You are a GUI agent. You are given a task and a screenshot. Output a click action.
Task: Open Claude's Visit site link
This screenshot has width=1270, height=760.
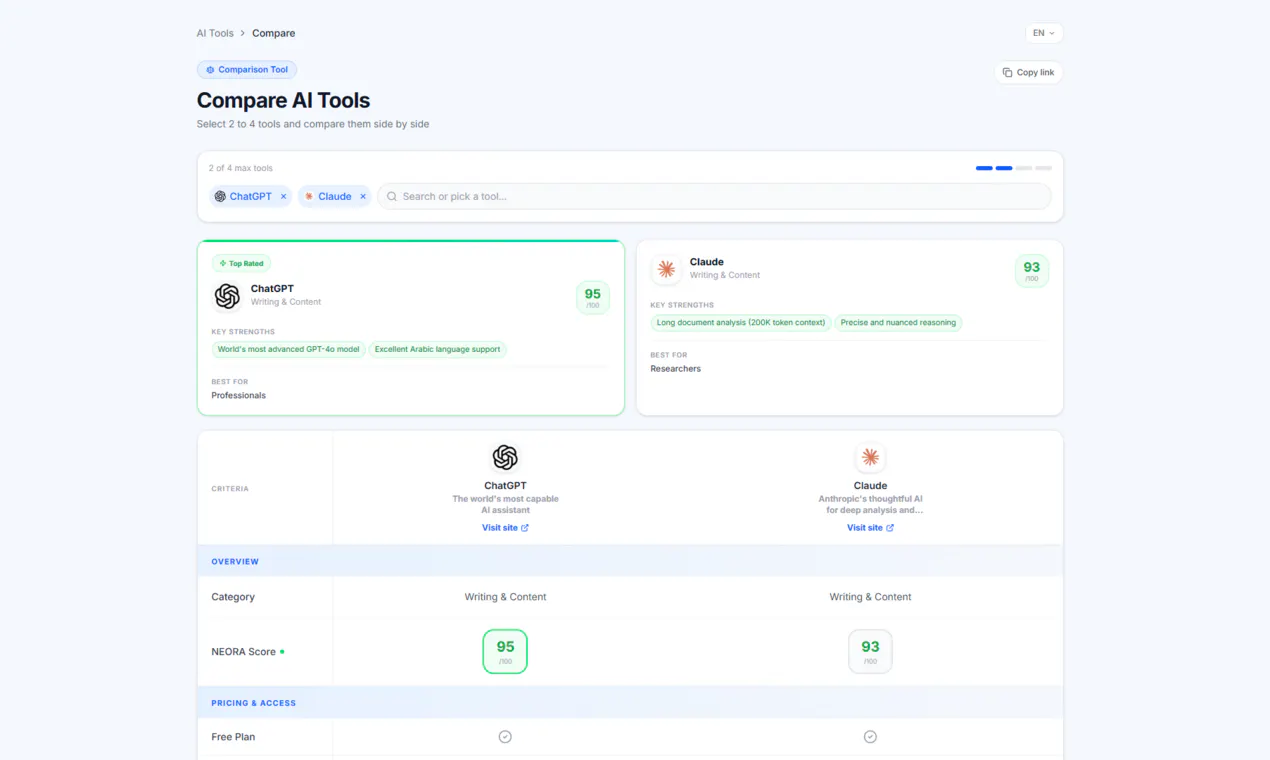coord(870,527)
